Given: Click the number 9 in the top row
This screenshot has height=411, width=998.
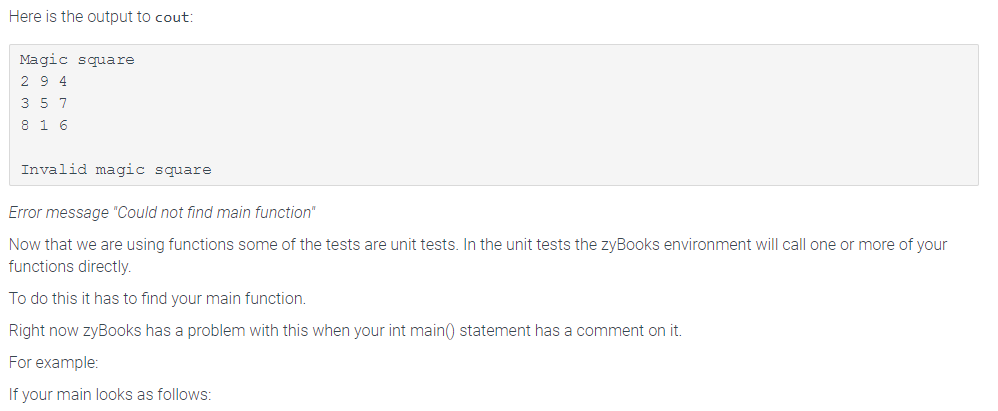Looking at the screenshot, I should click(x=44, y=81).
